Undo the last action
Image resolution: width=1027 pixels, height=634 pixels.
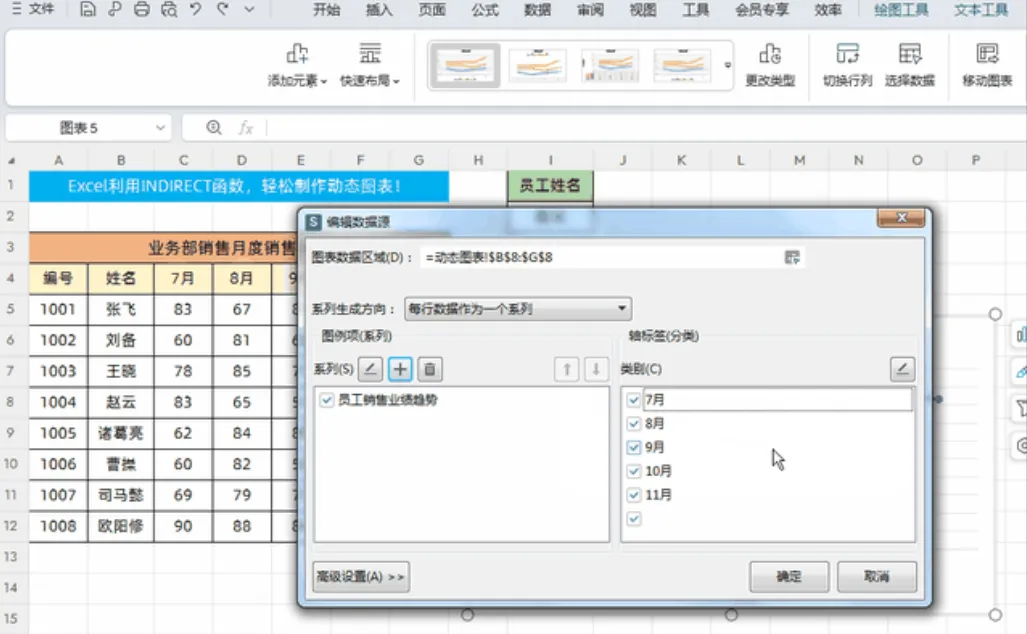(195, 9)
